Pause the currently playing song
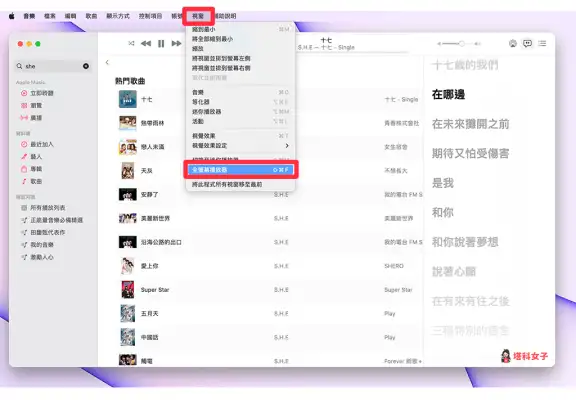 click(x=161, y=43)
